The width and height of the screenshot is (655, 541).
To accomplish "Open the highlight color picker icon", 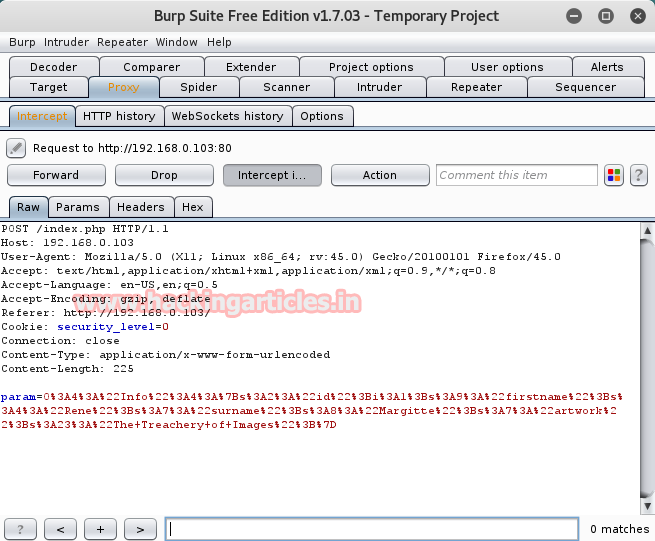I will (614, 175).
